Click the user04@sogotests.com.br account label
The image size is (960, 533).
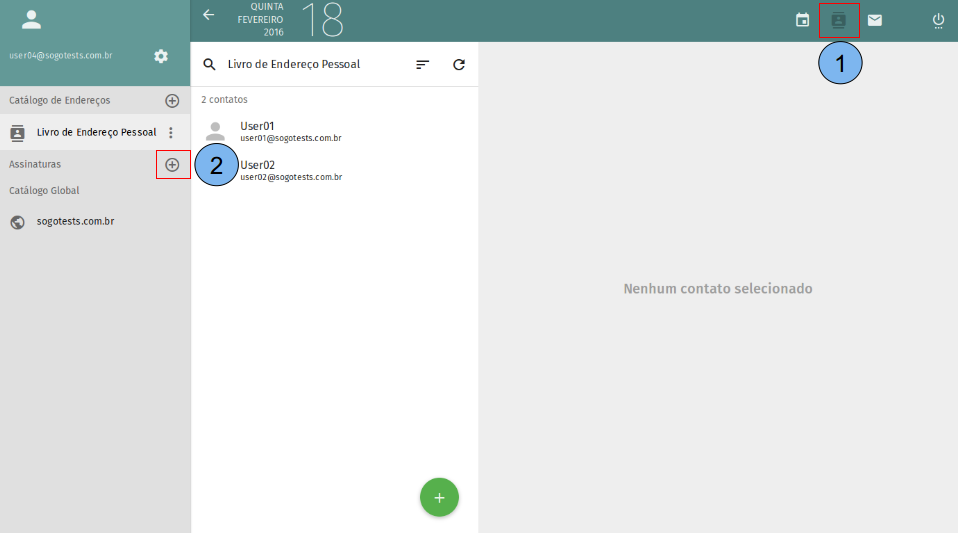point(60,56)
